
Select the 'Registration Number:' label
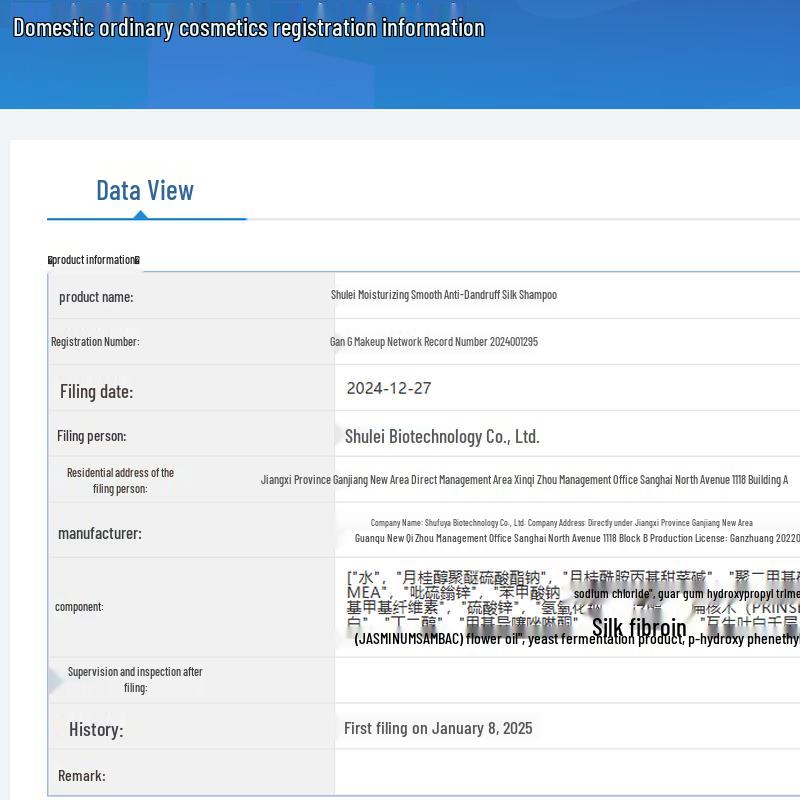pos(95,342)
